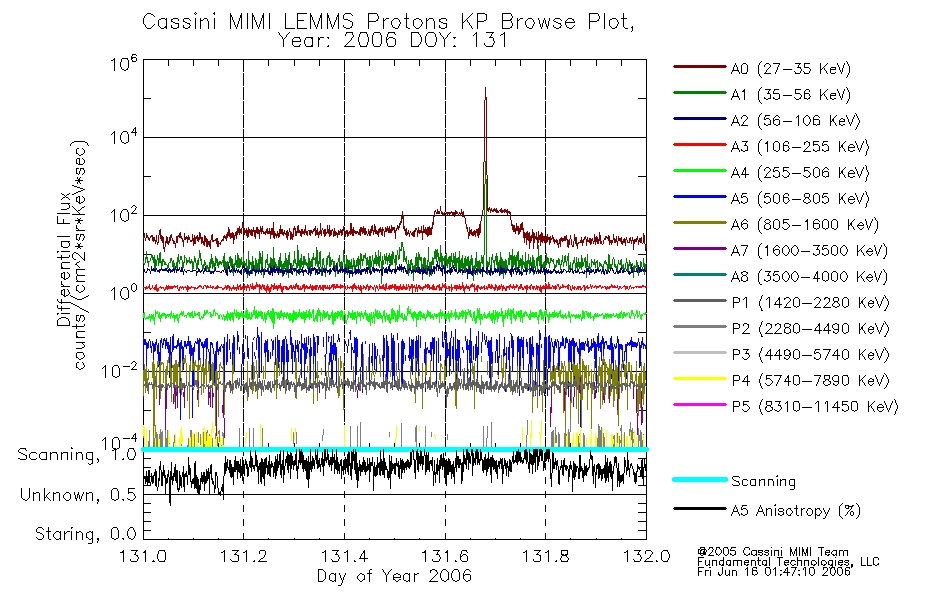Click the P1 (1420-2280 KeV) legend label

pos(811,303)
